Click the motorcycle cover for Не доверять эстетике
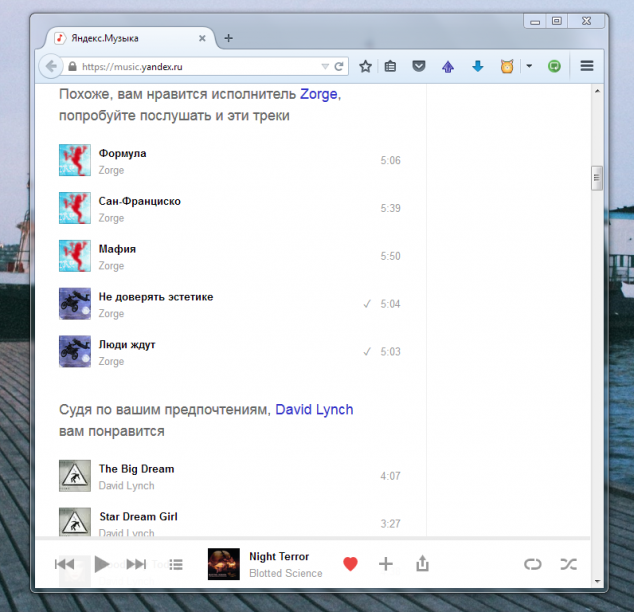This screenshot has width=634, height=612. [75, 304]
